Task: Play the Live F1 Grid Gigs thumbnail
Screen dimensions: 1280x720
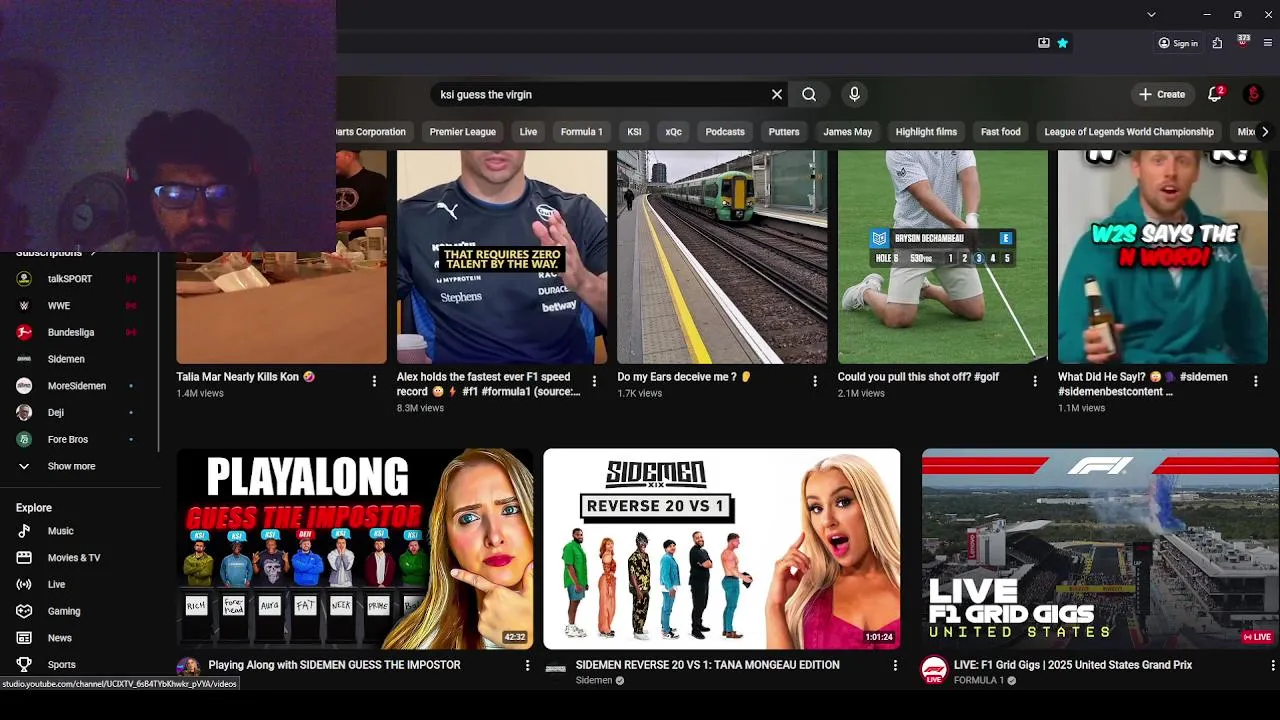Action: click(x=1100, y=549)
